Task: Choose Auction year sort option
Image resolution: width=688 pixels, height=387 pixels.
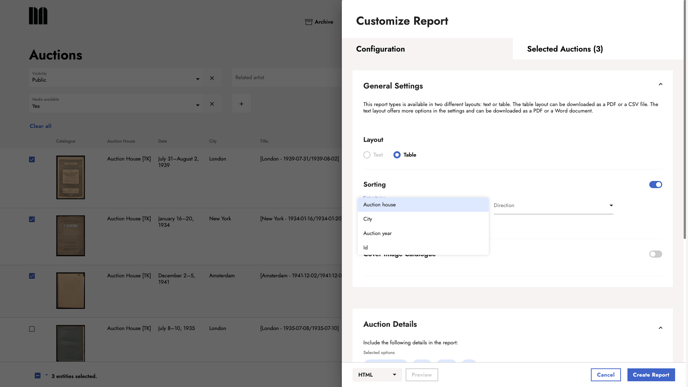Action: [423, 233]
